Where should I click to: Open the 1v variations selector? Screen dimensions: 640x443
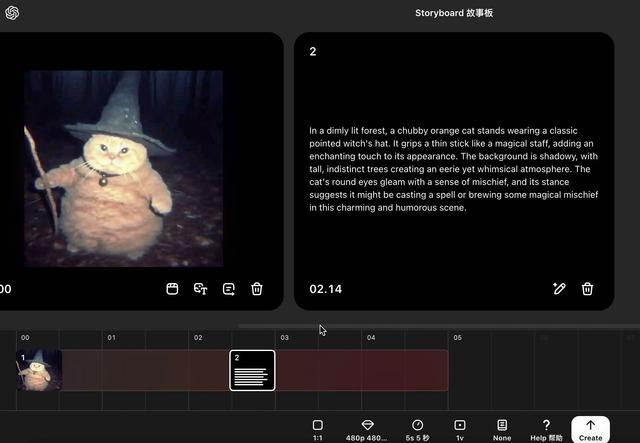(460, 429)
